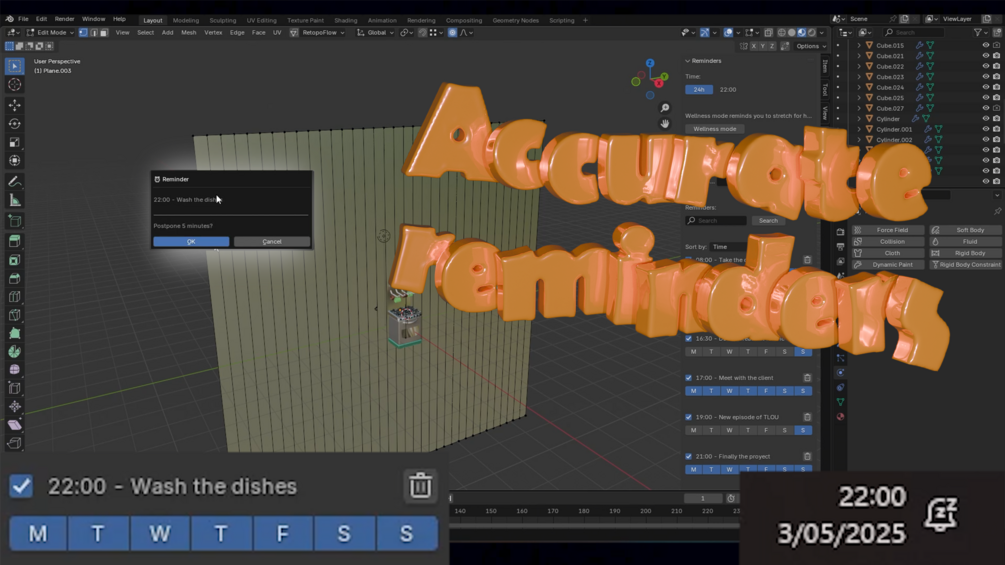
Task: Collapse the Reminders panel
Action: click(x=703, y=61)
